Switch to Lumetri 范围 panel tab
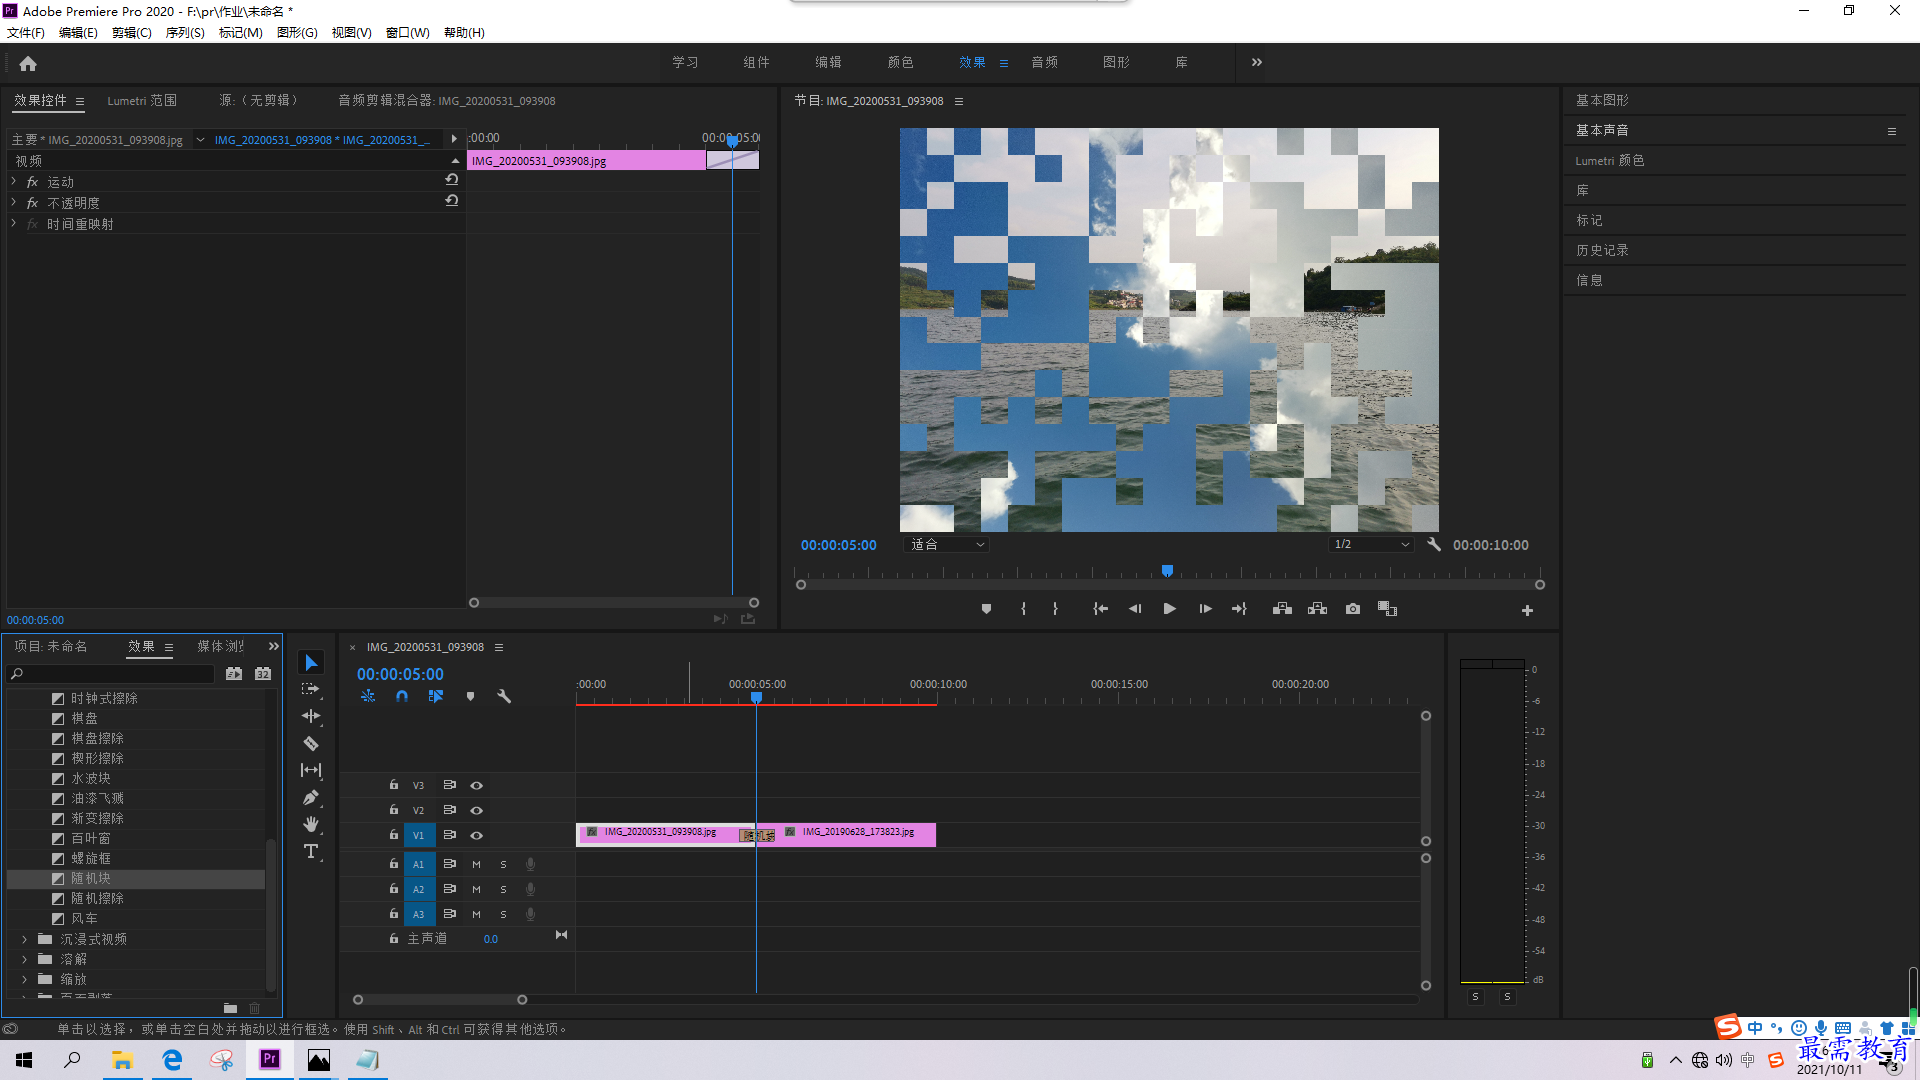This screenshot has height=1080, width=1920. point(142,100)
